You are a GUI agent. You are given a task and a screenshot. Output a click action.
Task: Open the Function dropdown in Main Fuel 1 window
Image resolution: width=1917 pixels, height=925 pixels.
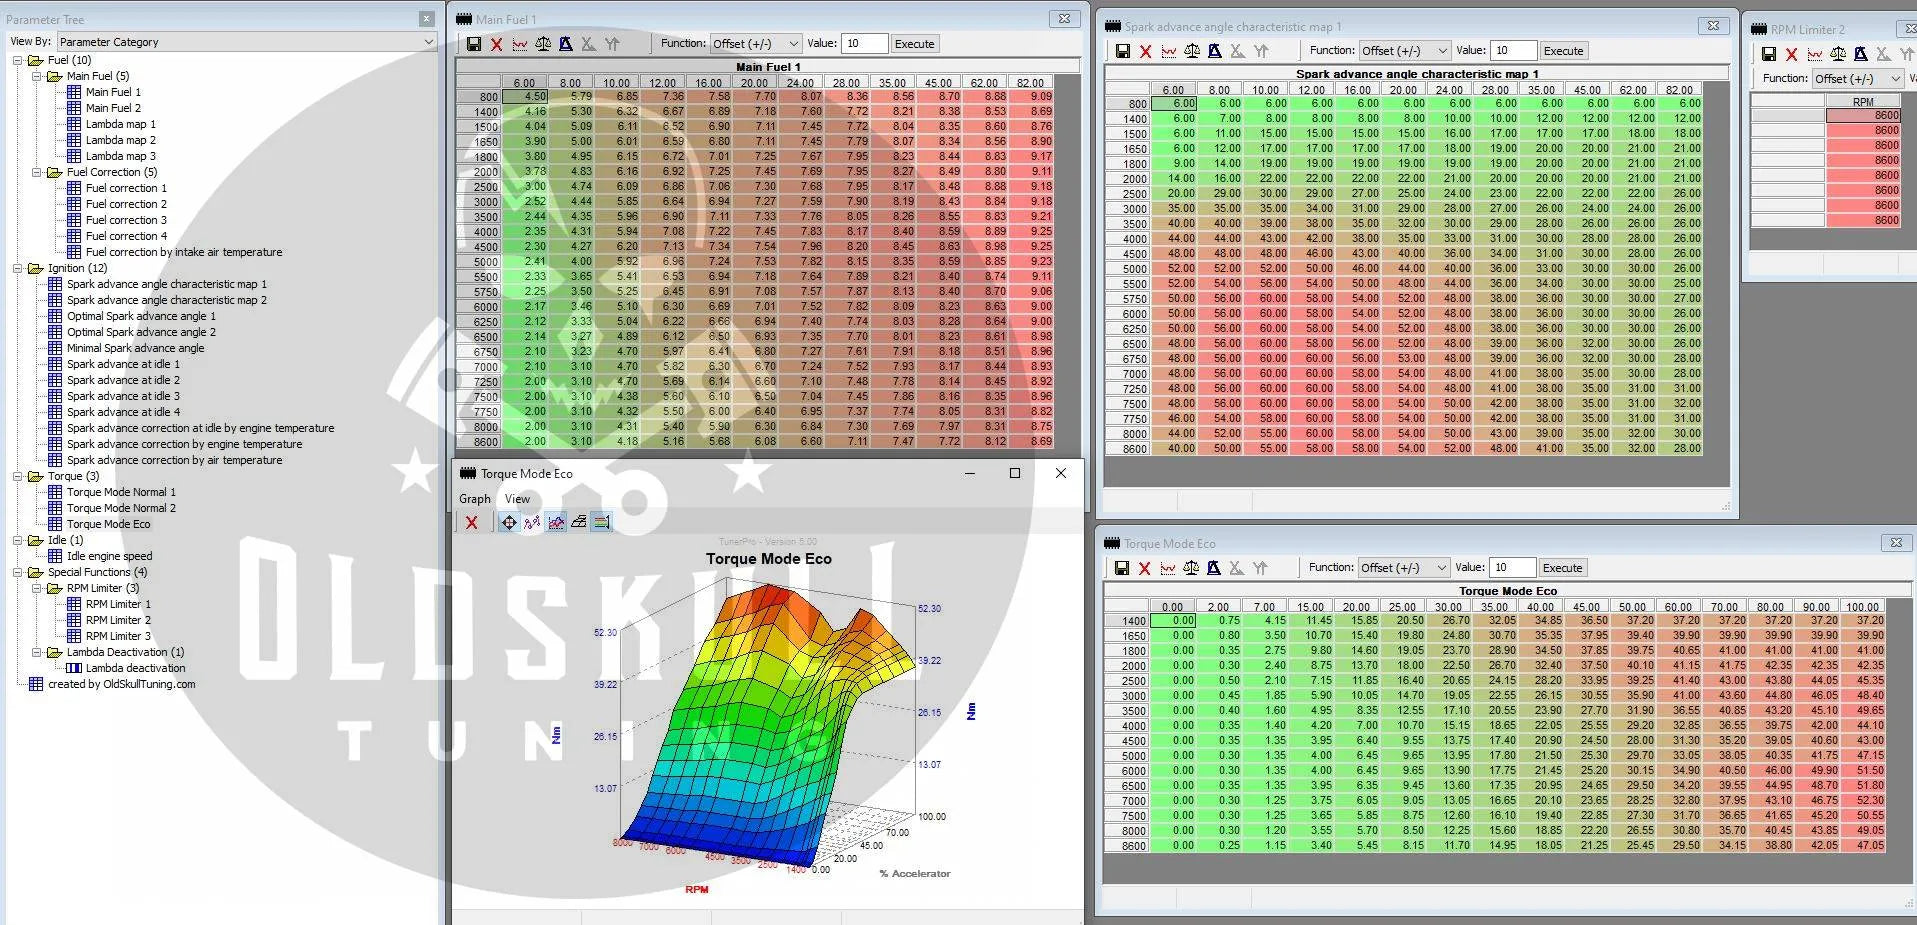coord(755,44)
